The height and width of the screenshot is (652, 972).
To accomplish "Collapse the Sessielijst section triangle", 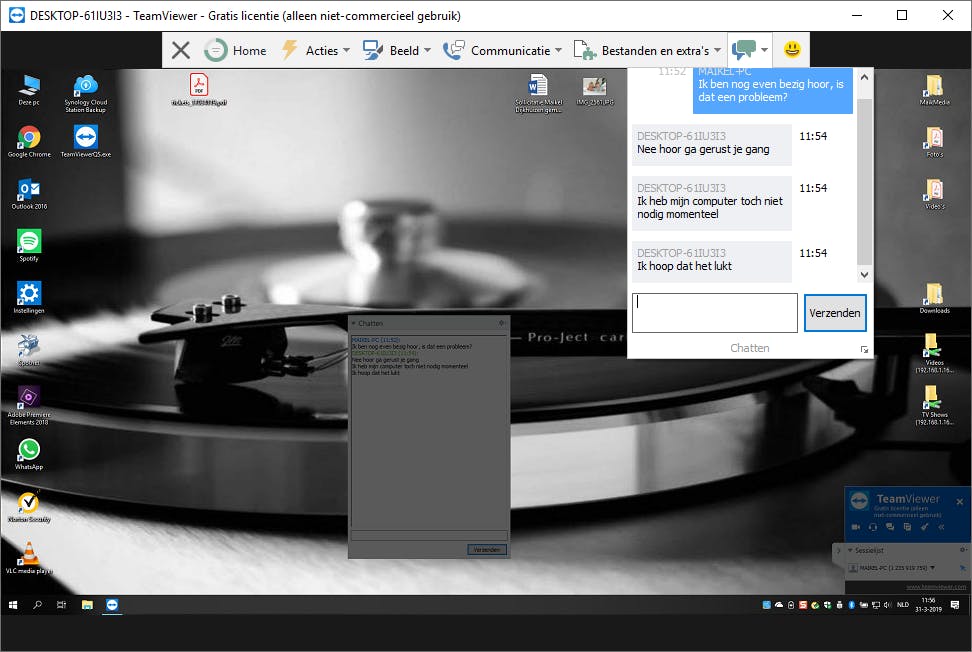I will [850, 550].
